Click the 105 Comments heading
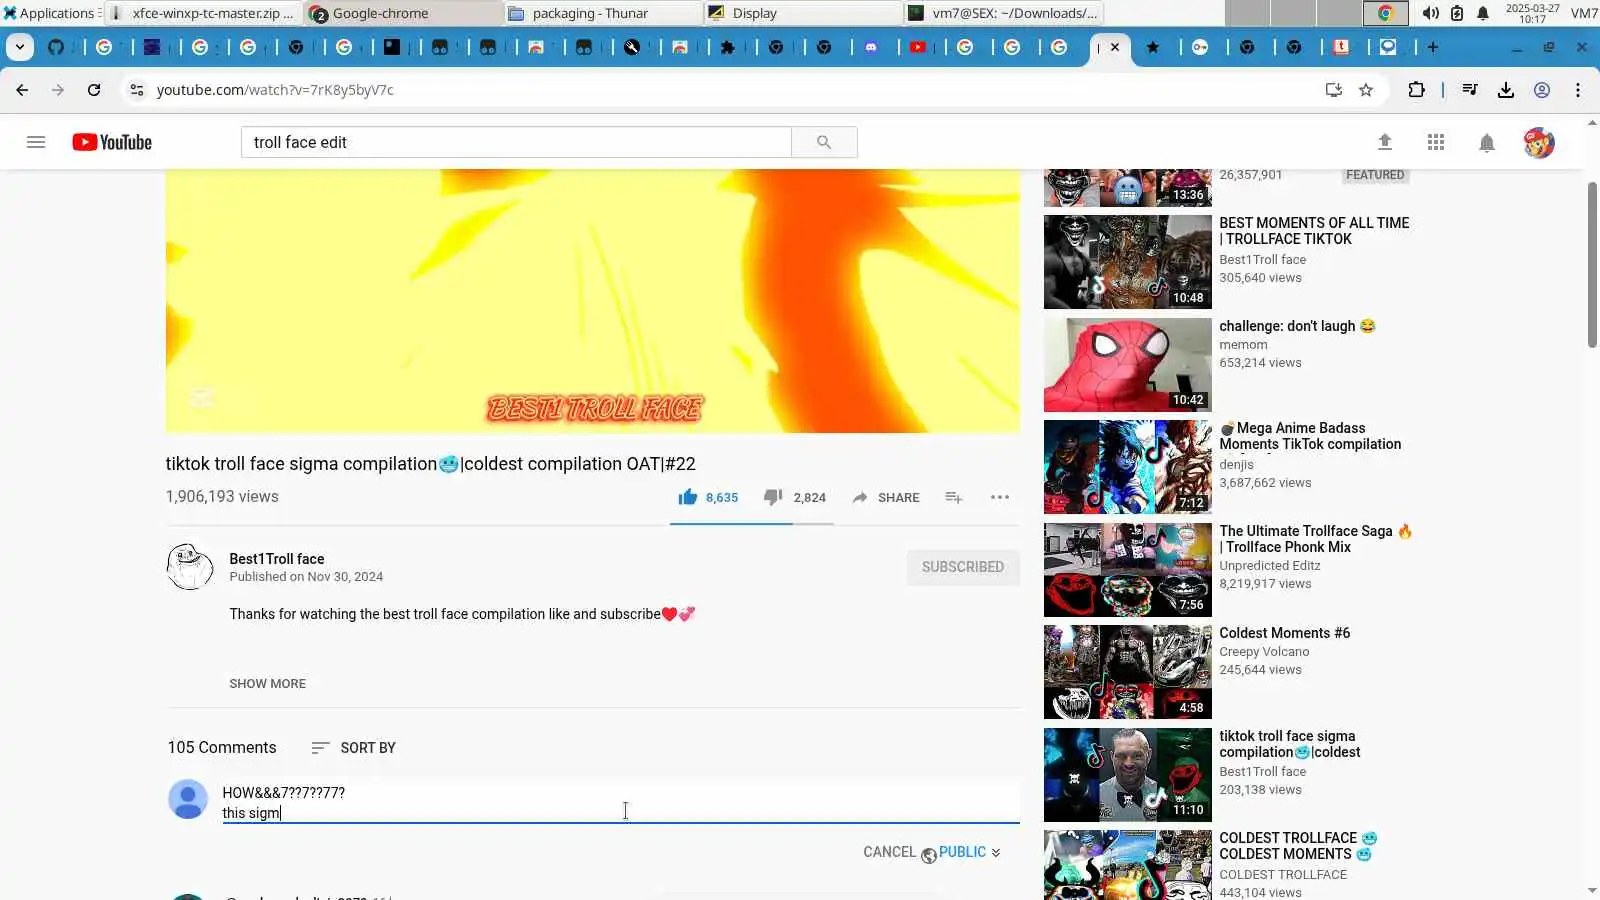Screen dimensions: 1600x900 coord(222,748)
